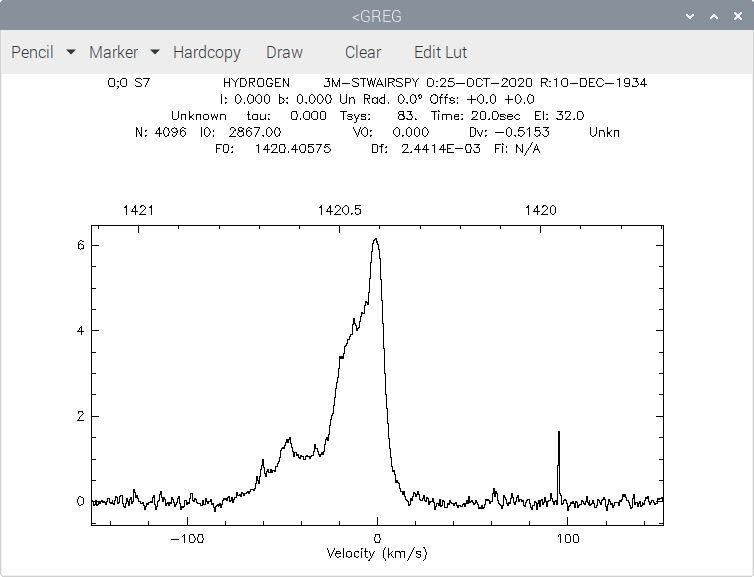Clear the plot with Clear button

[x=363, y=52]
